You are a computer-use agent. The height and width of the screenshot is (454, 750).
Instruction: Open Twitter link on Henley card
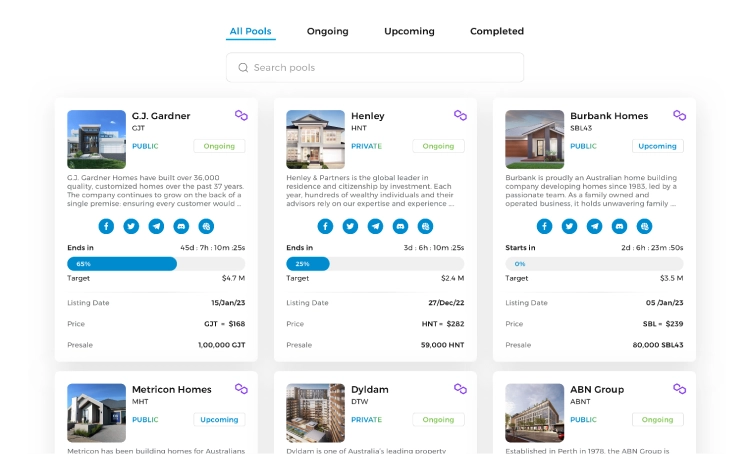click(350, 226)
